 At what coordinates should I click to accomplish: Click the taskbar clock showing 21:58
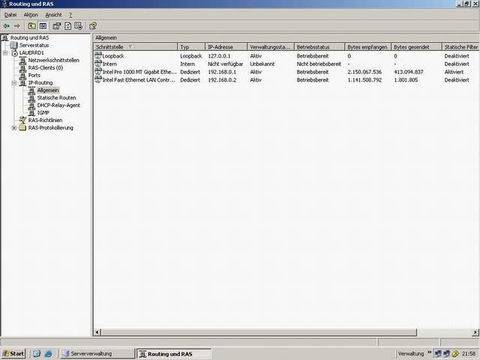(x=468, y=354)
